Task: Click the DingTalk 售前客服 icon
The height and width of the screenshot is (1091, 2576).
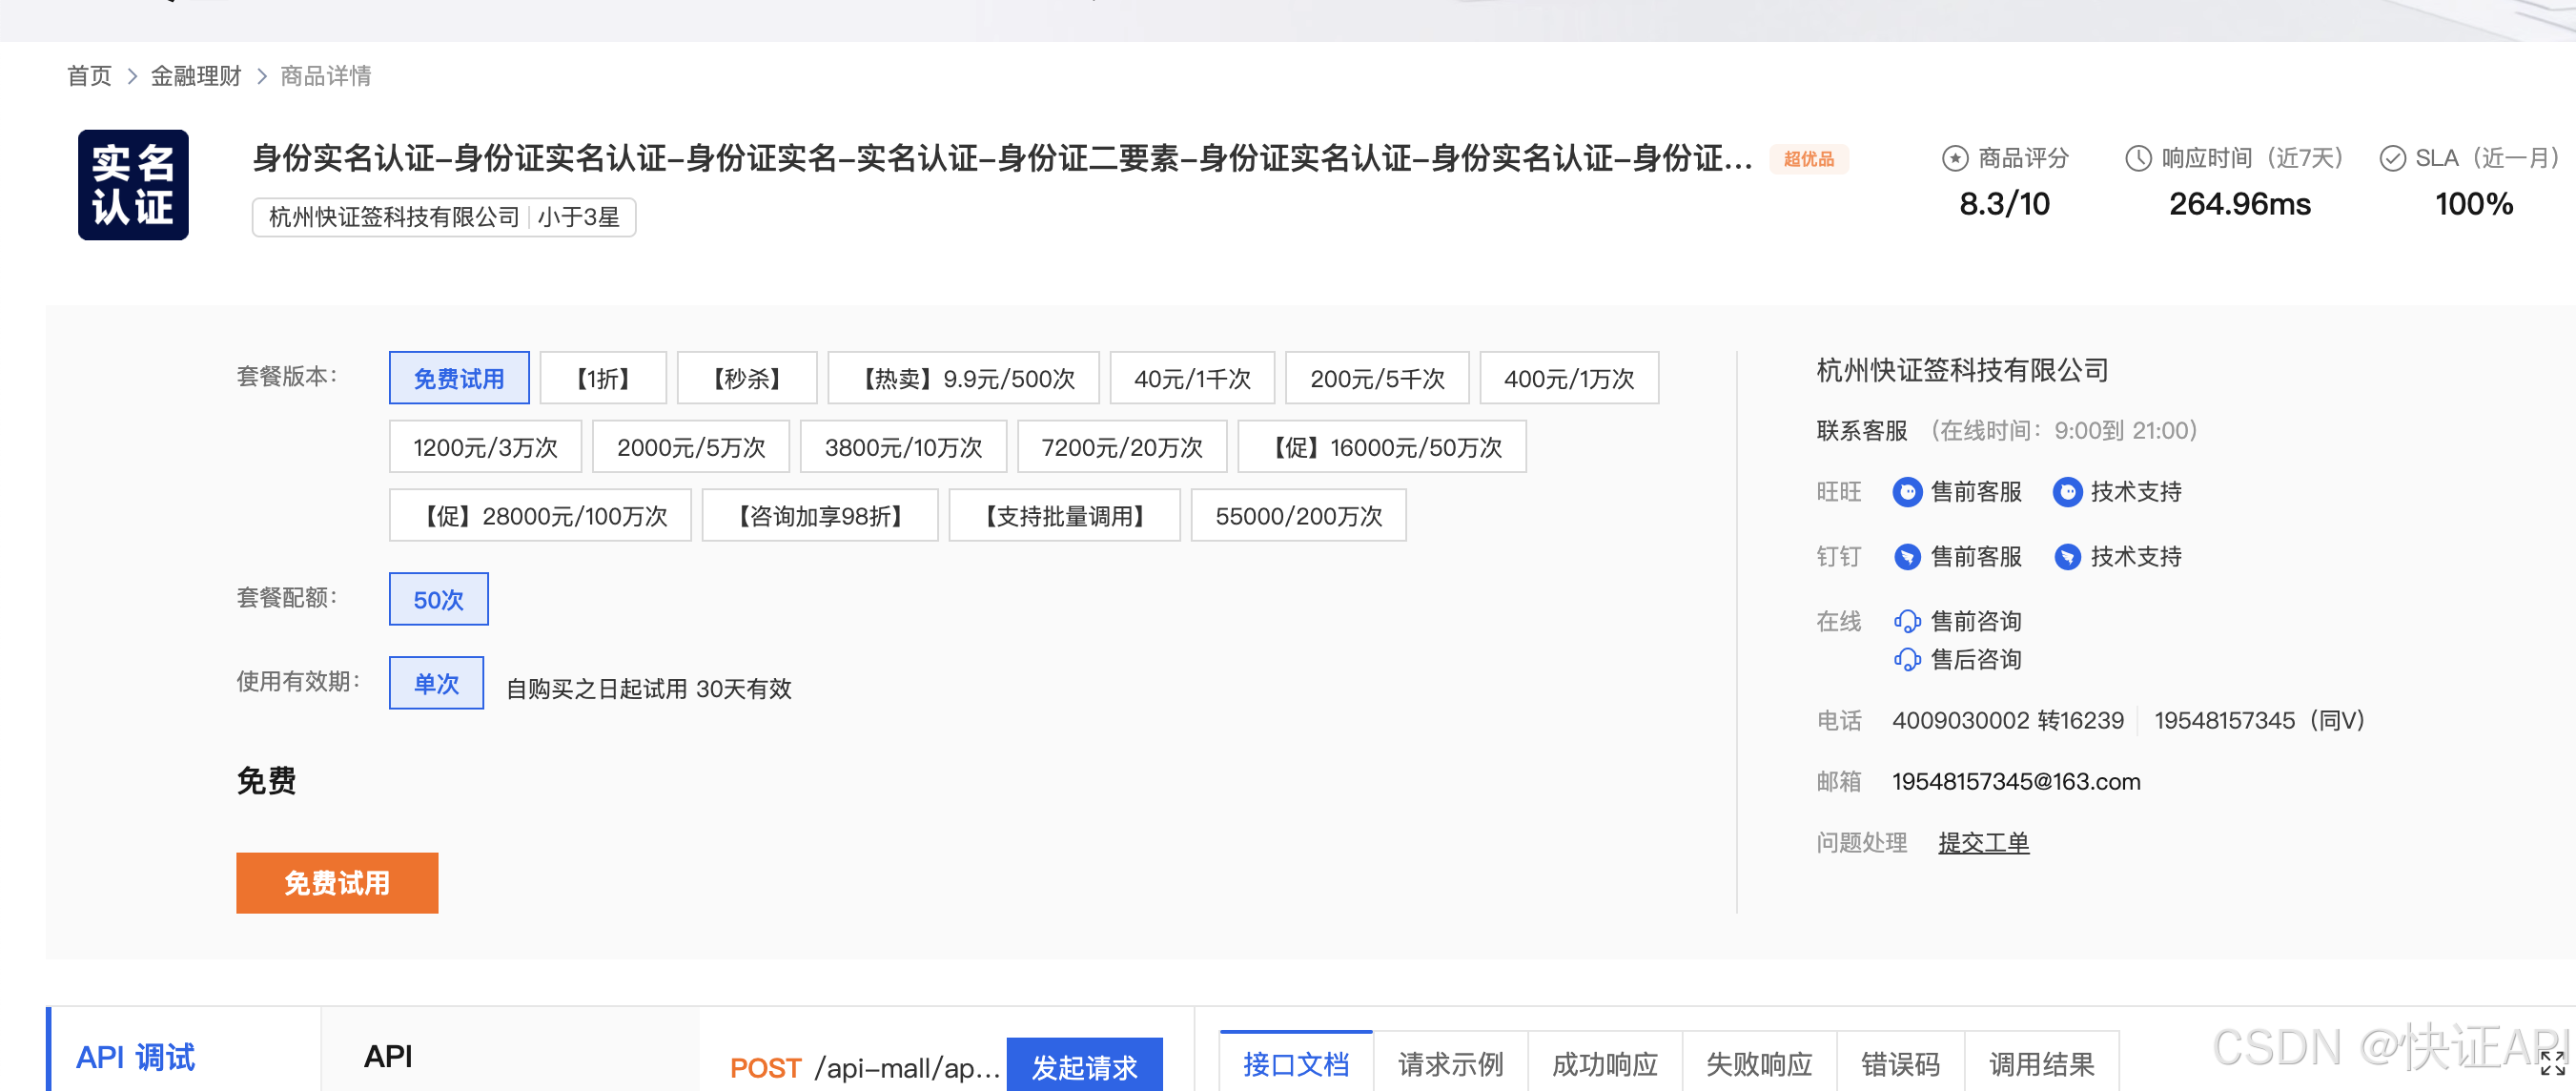Action: coord(1906,557)
